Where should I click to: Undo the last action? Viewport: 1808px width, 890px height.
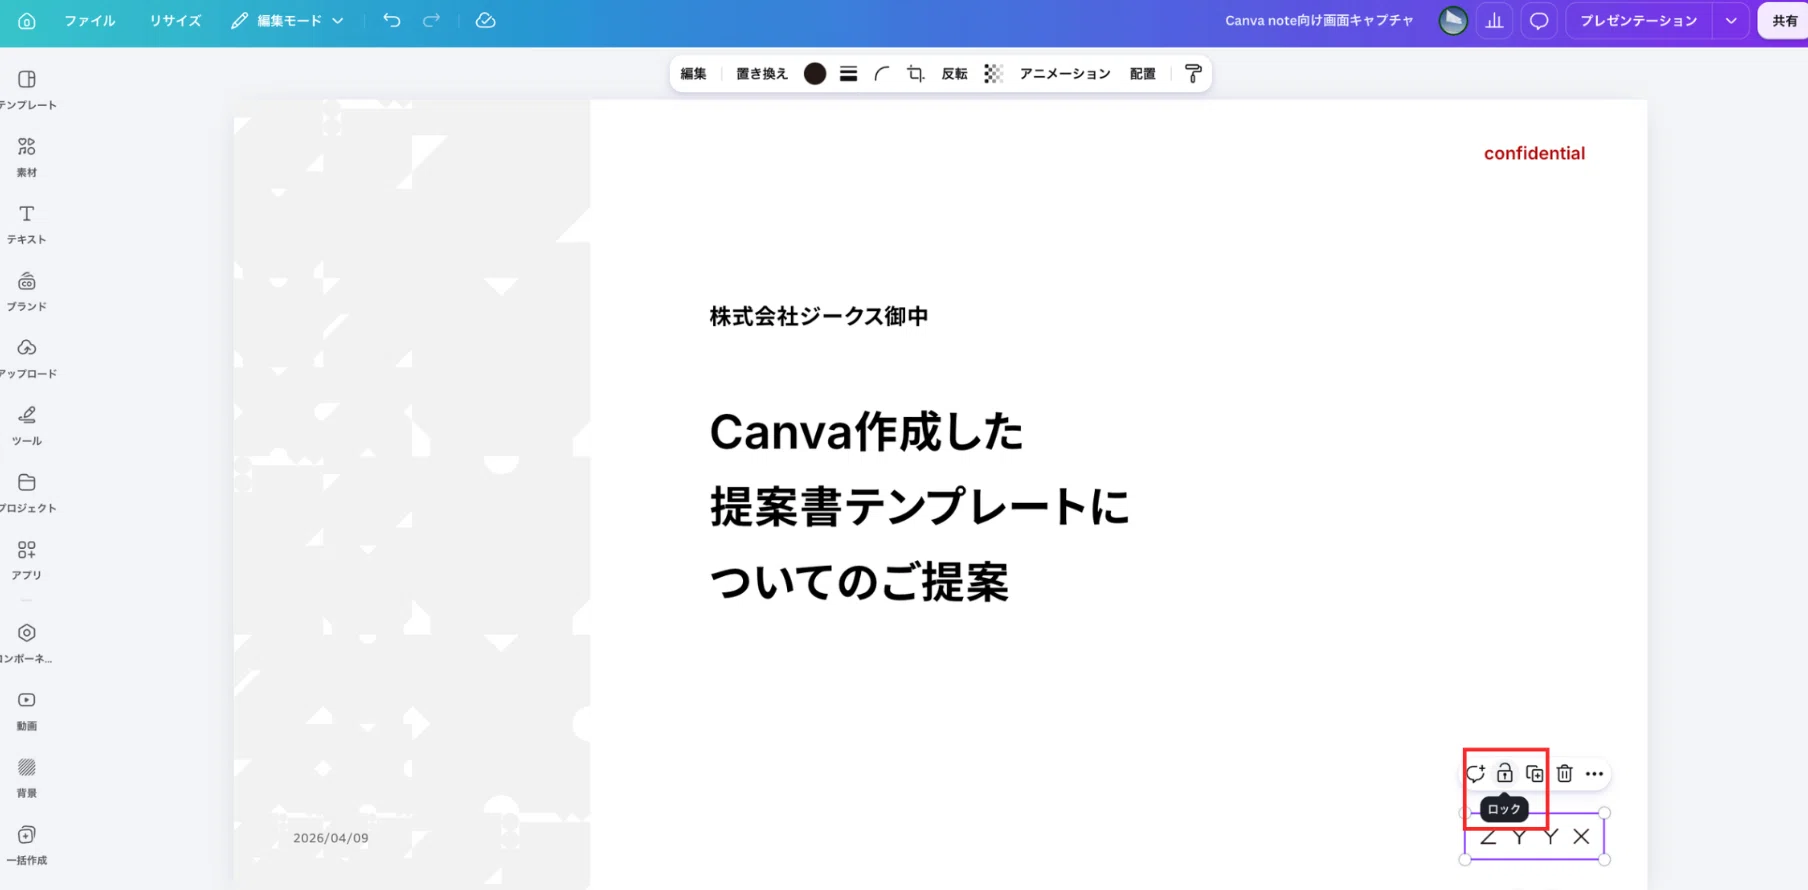coord(391,20)
